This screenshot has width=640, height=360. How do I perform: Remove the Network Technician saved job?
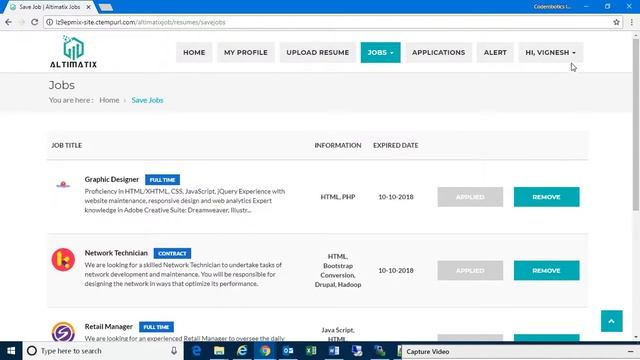coord(547,271)
